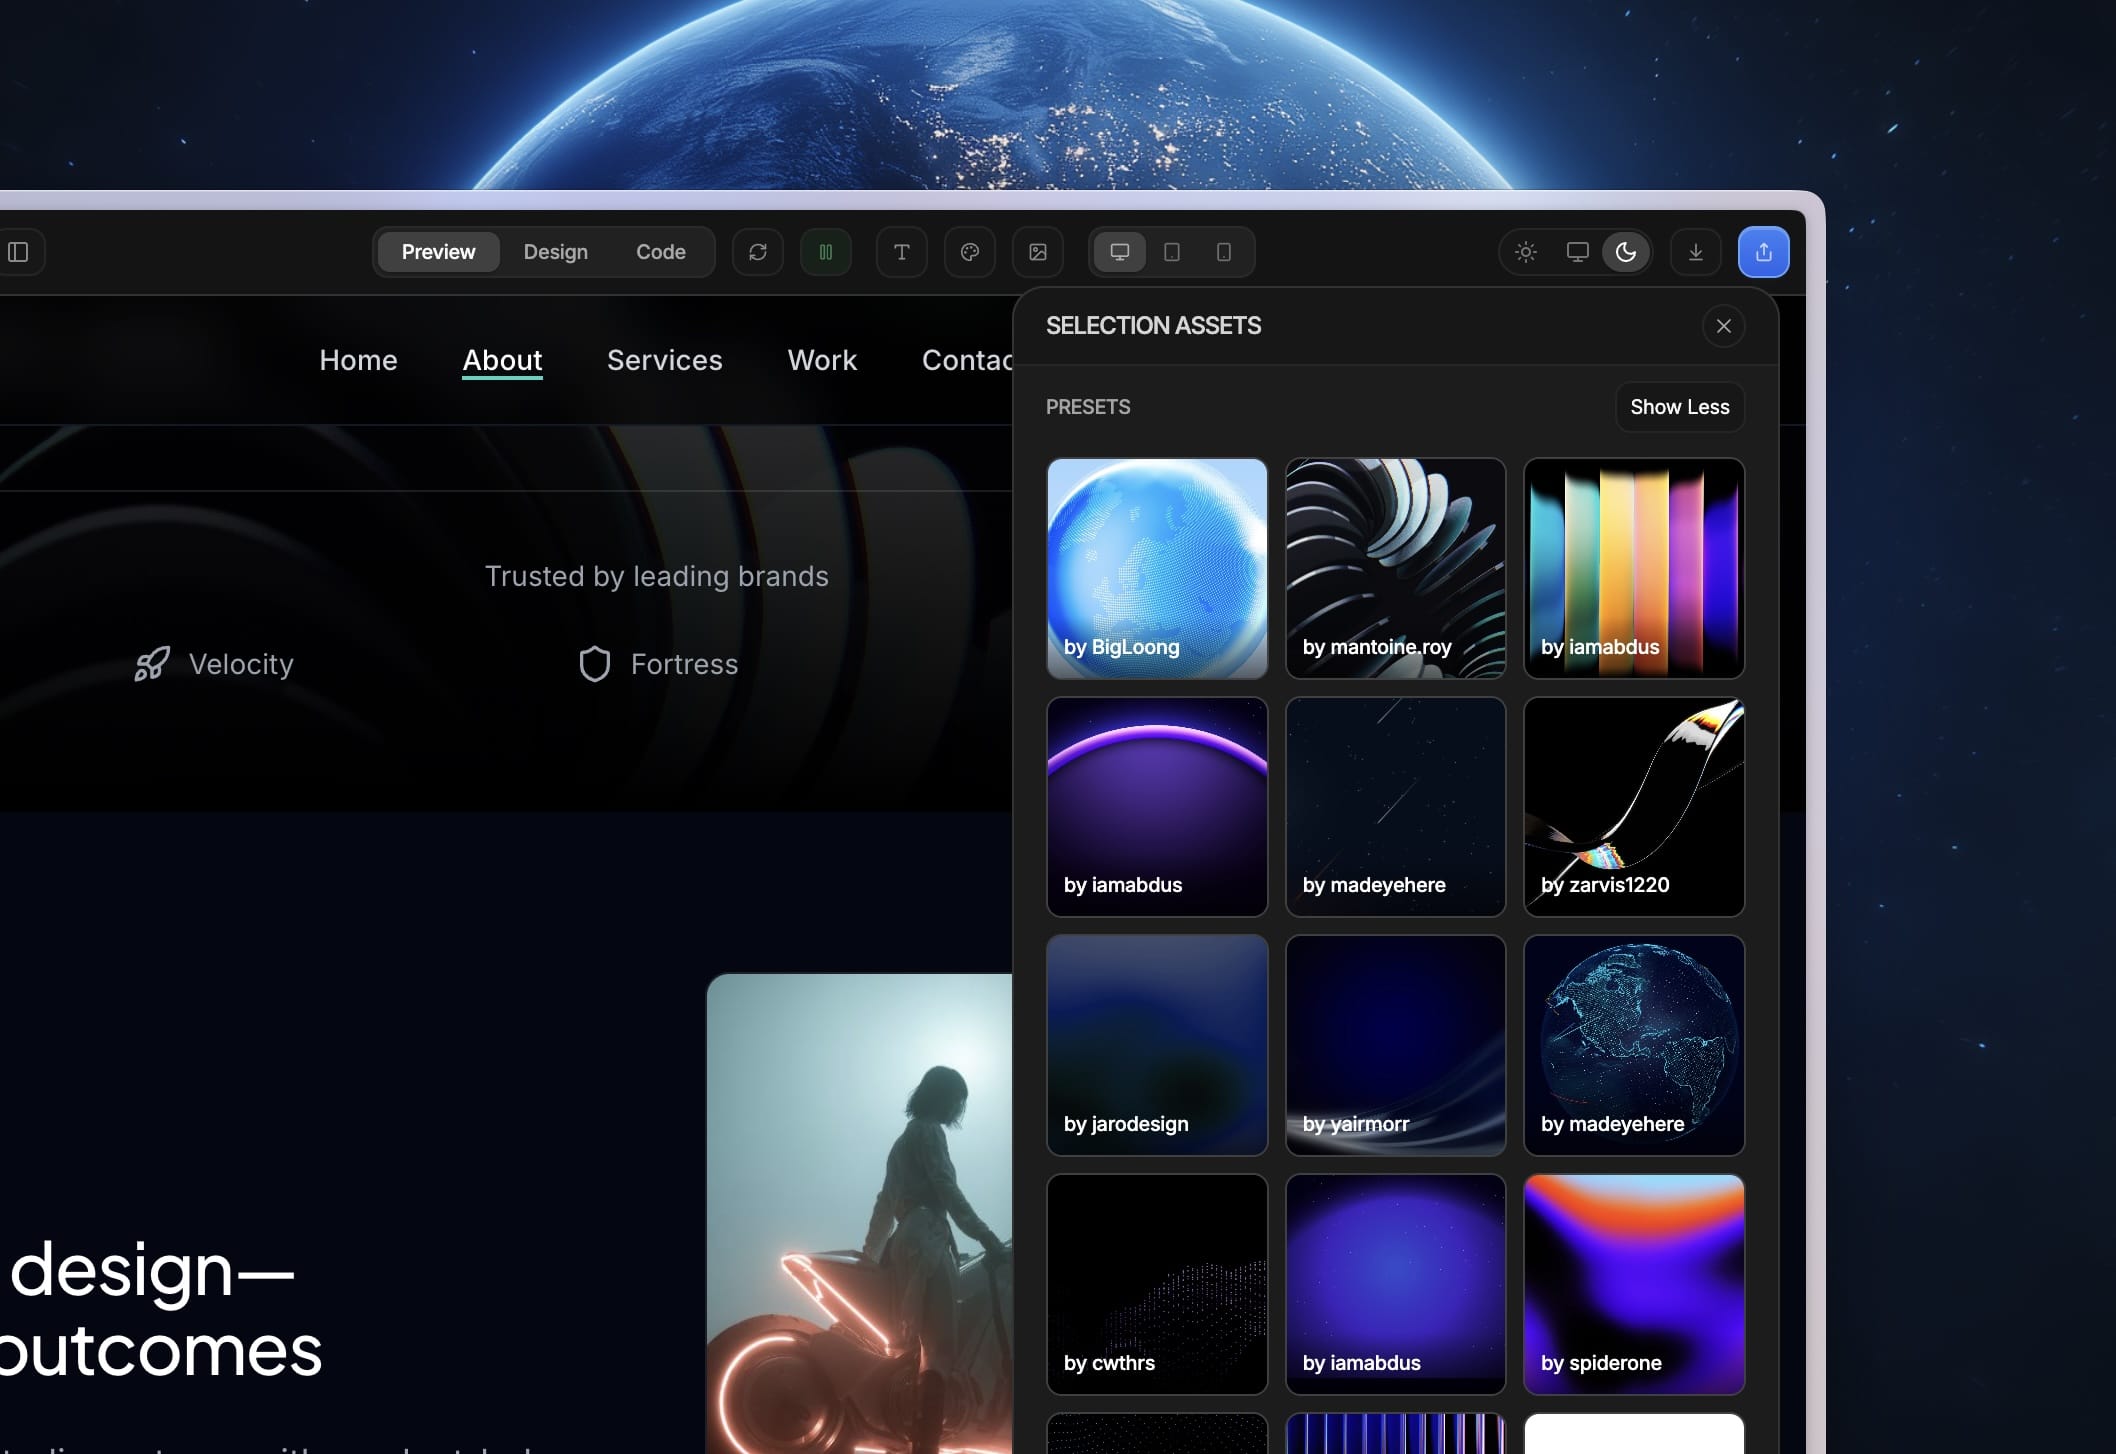Switch to light theme mode

pyautogui.click(x=1526, y=252)
